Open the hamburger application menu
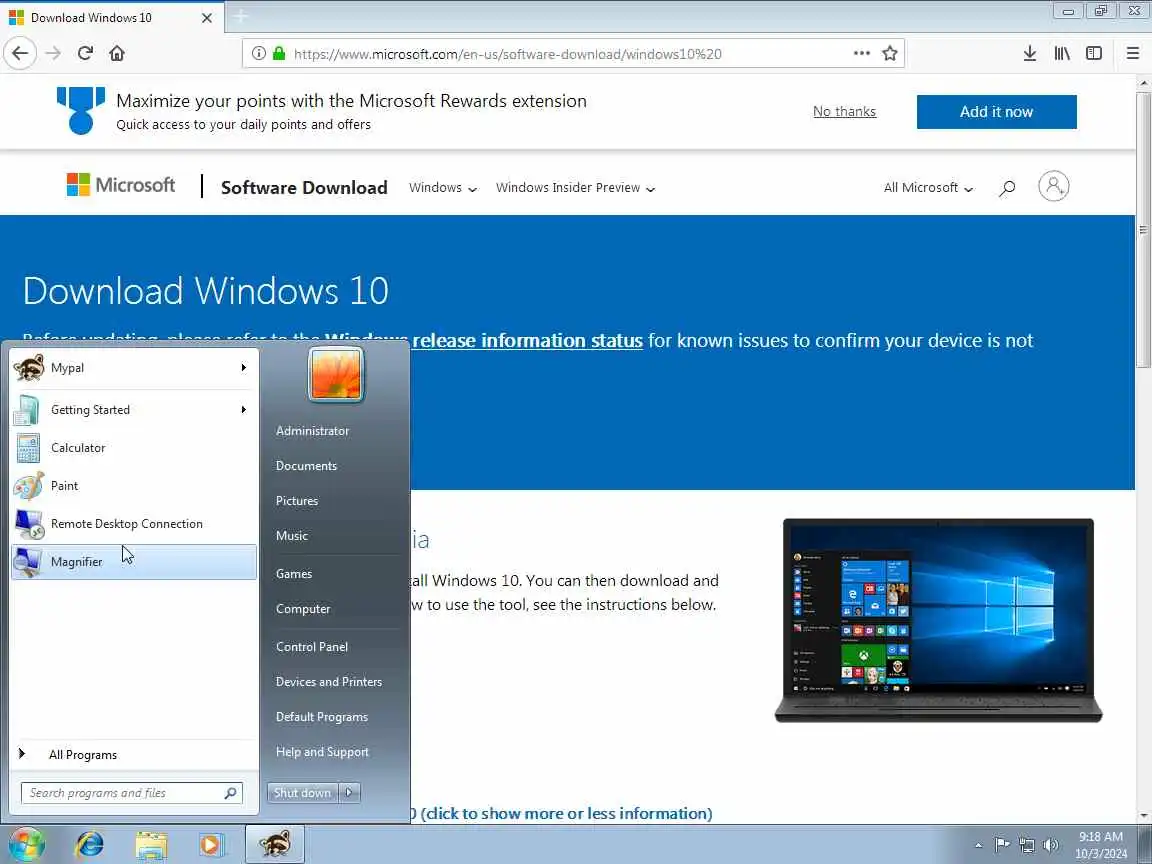The height and width of the screenshot is (864, 1152). pos(1132,53)
